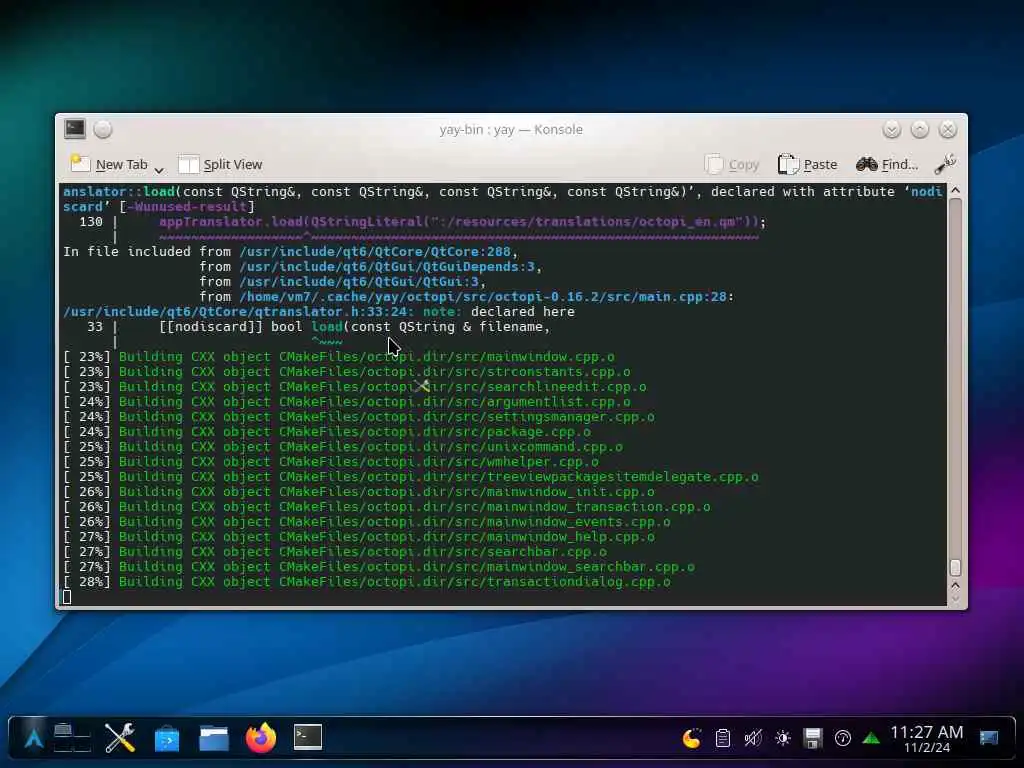Expand hidden tray icons with green arrow
The width and height of the screenshot is (1024, 768).
[871, 739]
